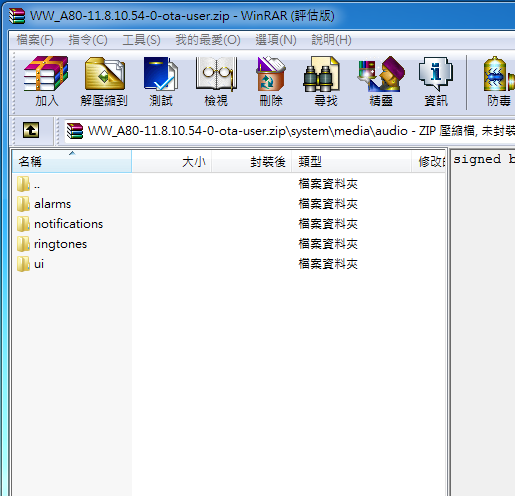Click the 測試 (Test) toolbar icon
This screenshot has width=515, height=496.
coord(161,81)
